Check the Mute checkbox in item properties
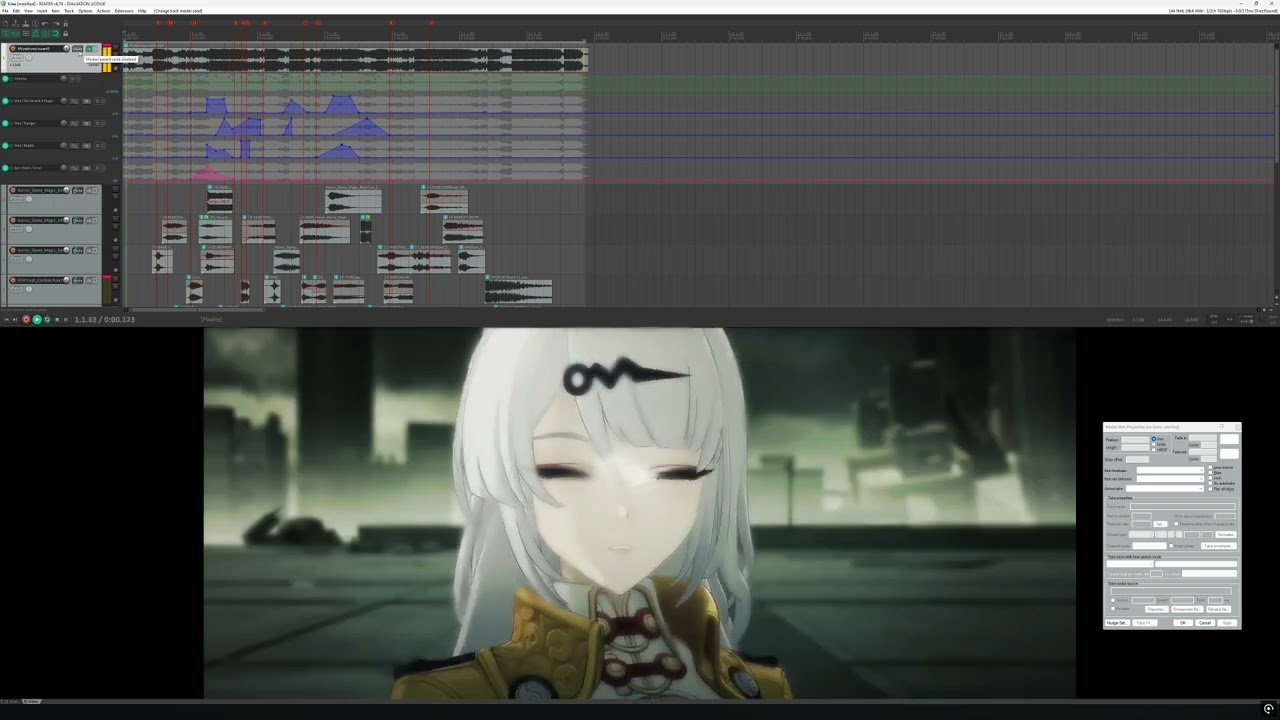Viewport: 1280px width, 720px height. tap(1210, 473)
